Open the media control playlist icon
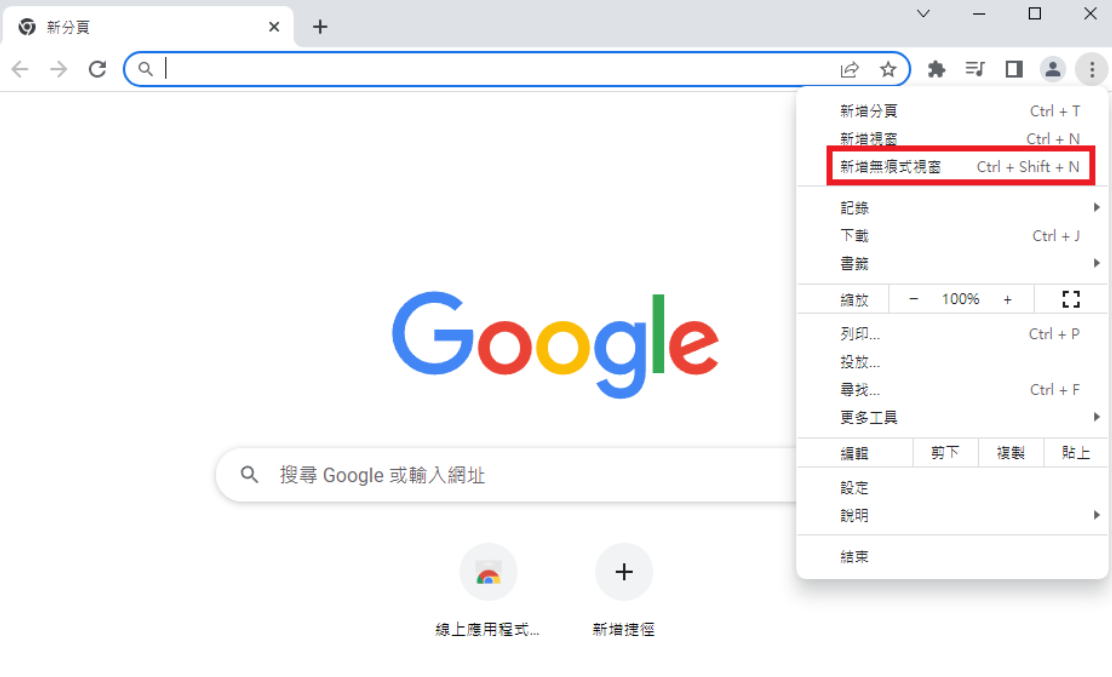Screen dimensions: 1112x677 (x=975, y=69)
